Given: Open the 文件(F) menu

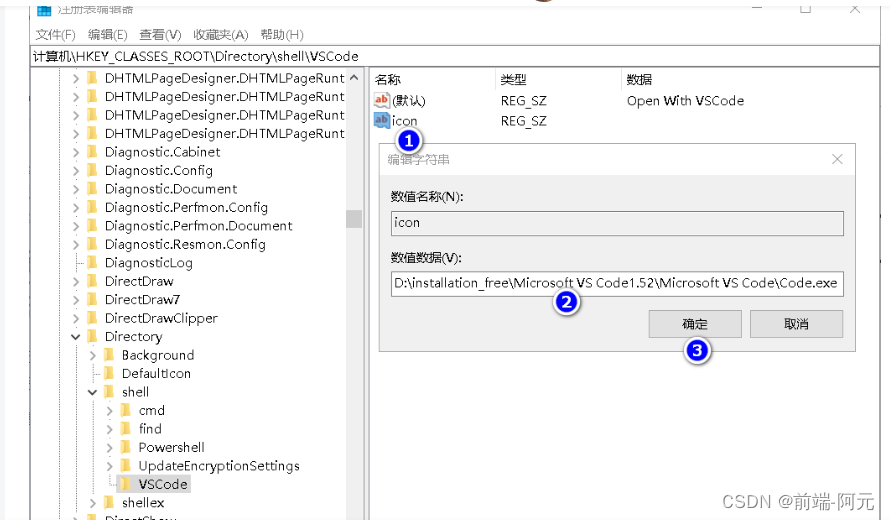Looking at the screenshot, I should 55,35.
